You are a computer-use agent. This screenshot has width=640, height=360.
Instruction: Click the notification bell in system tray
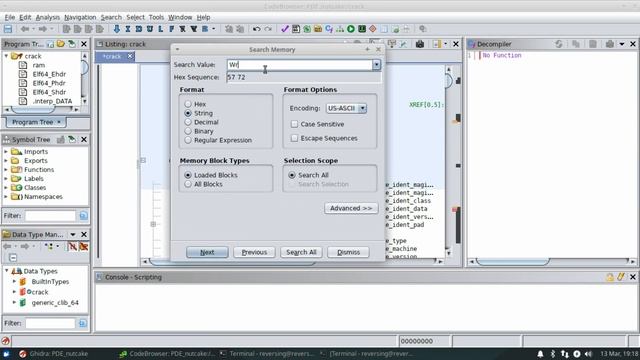(x=540, y=354)
